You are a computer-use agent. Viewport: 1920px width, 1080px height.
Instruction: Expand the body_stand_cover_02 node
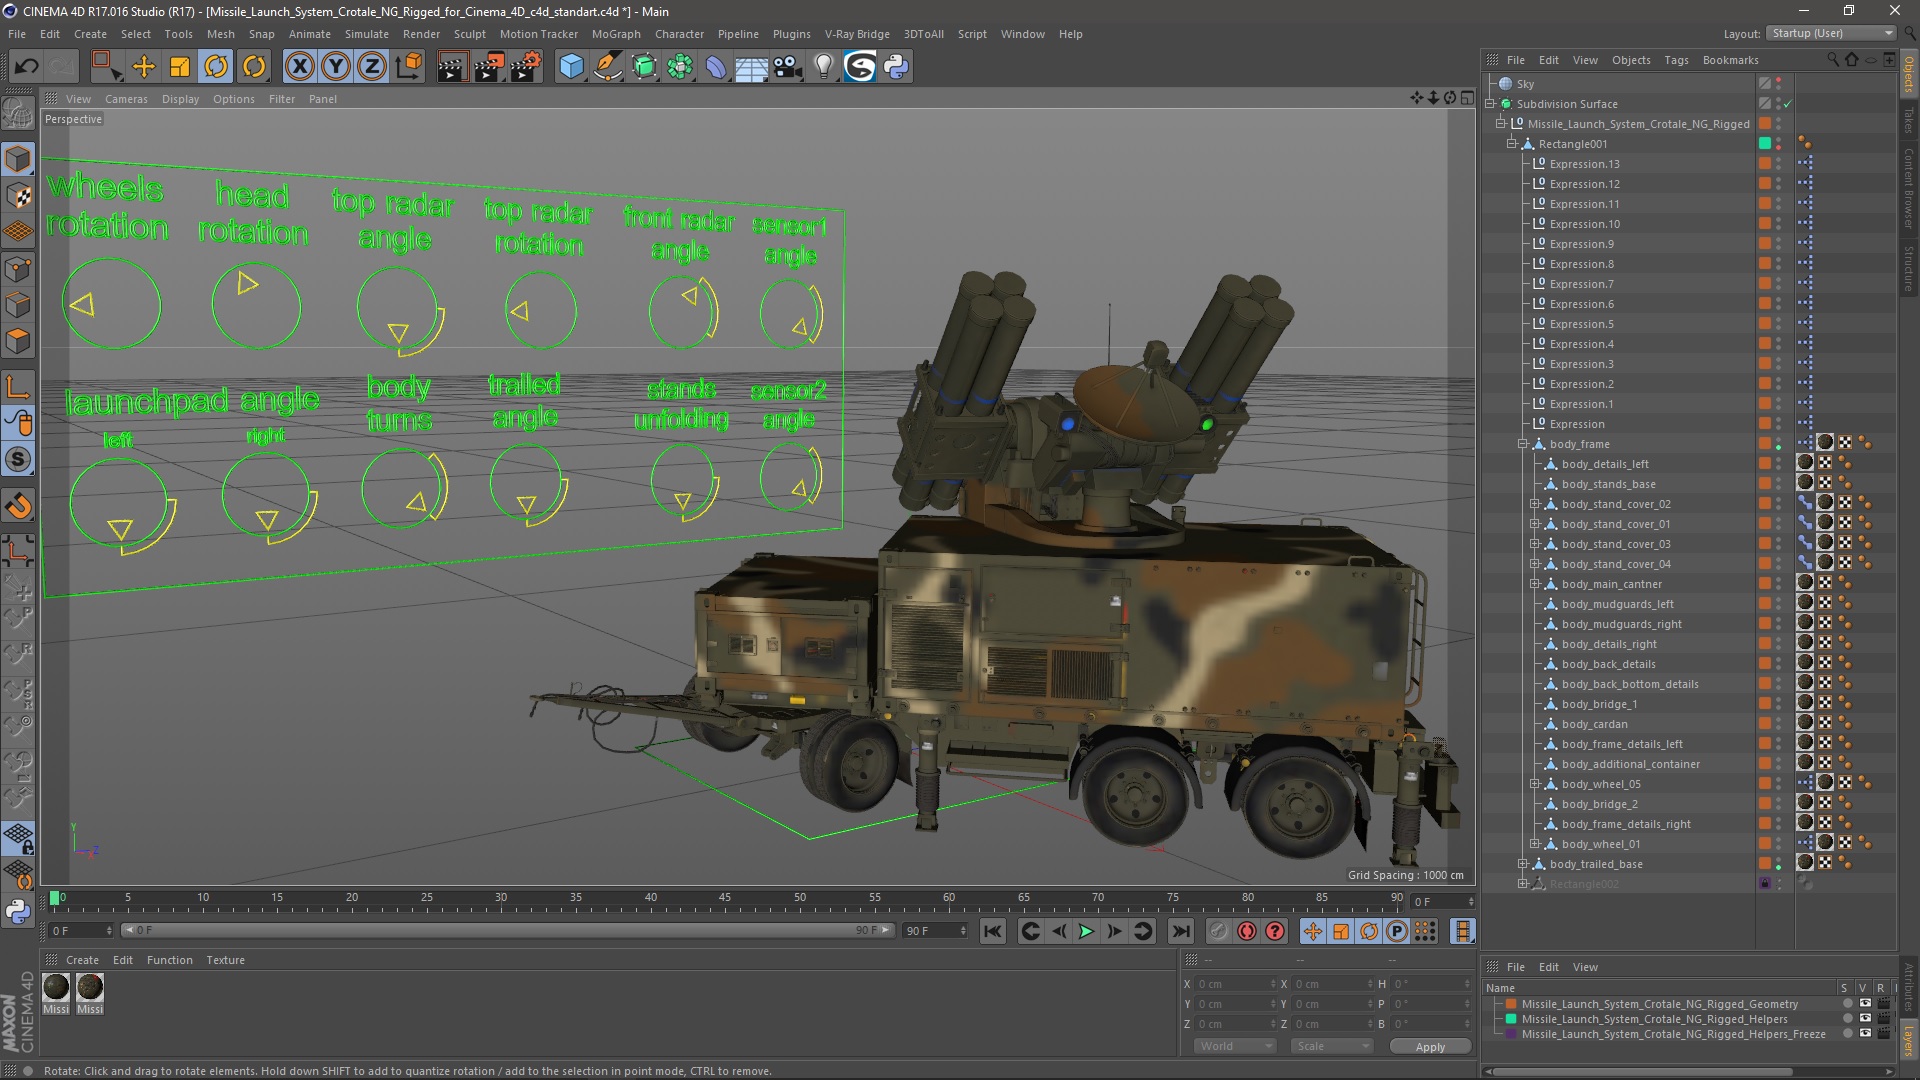[x=1534, y=504]
